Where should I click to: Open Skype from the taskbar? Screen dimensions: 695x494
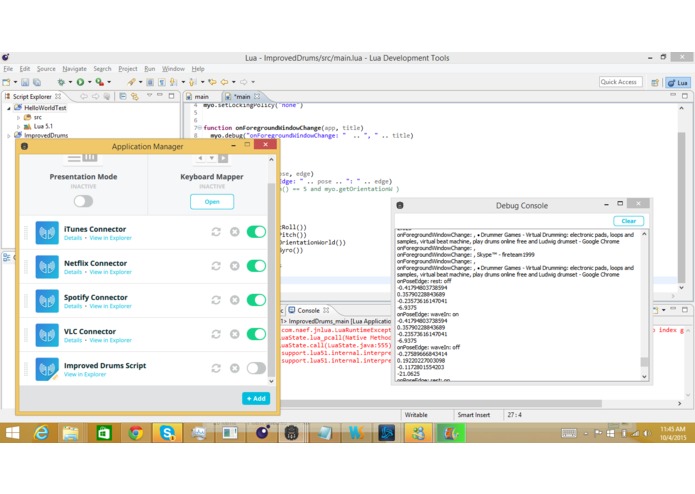[x=167, y=432]
